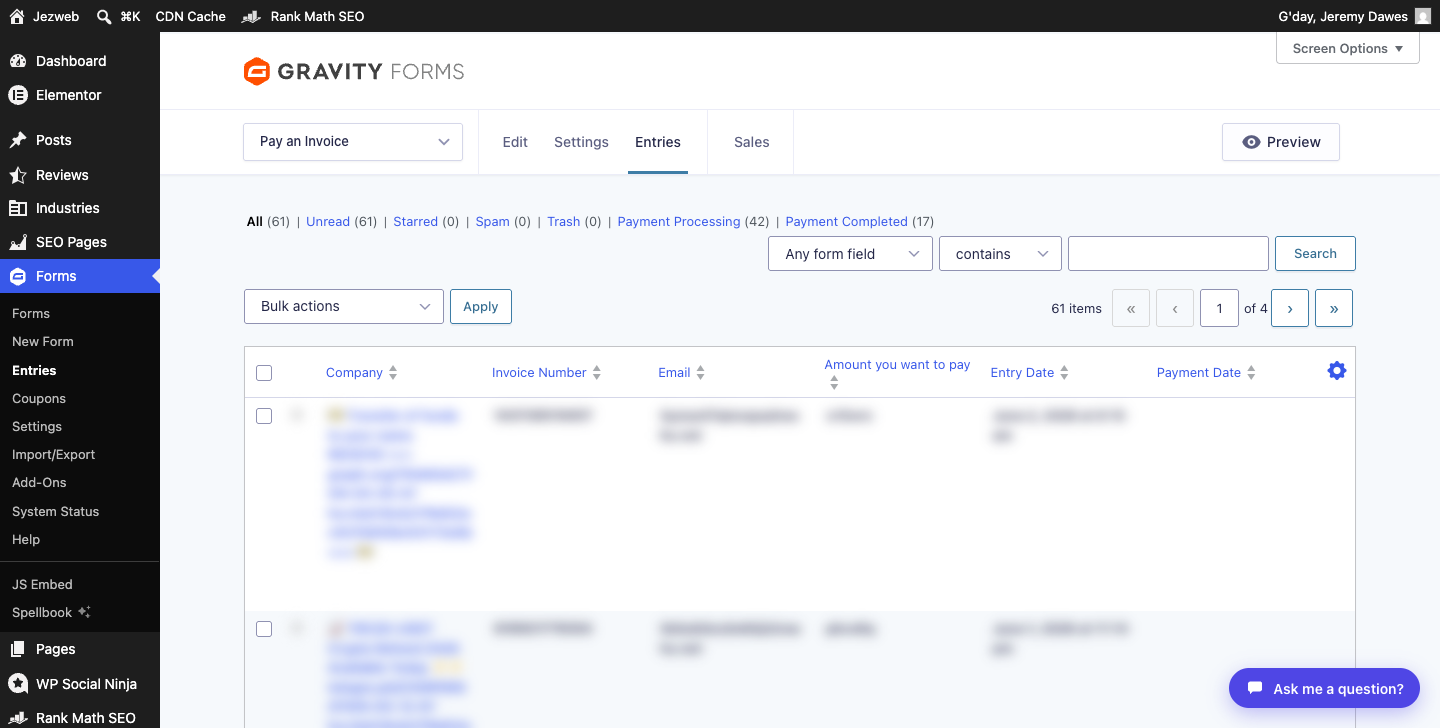Click the Forms Gravity icon in sidebar
The height and width of the screenshot is (728, 1440).
tap(18, 276)
